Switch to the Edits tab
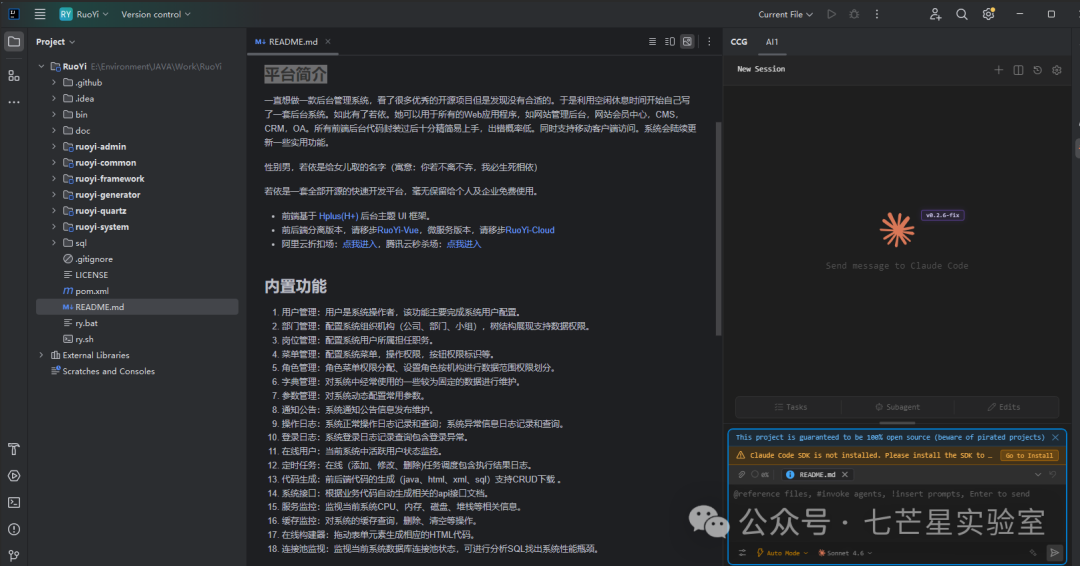1080x566 pixels. tap(1004, 407)
